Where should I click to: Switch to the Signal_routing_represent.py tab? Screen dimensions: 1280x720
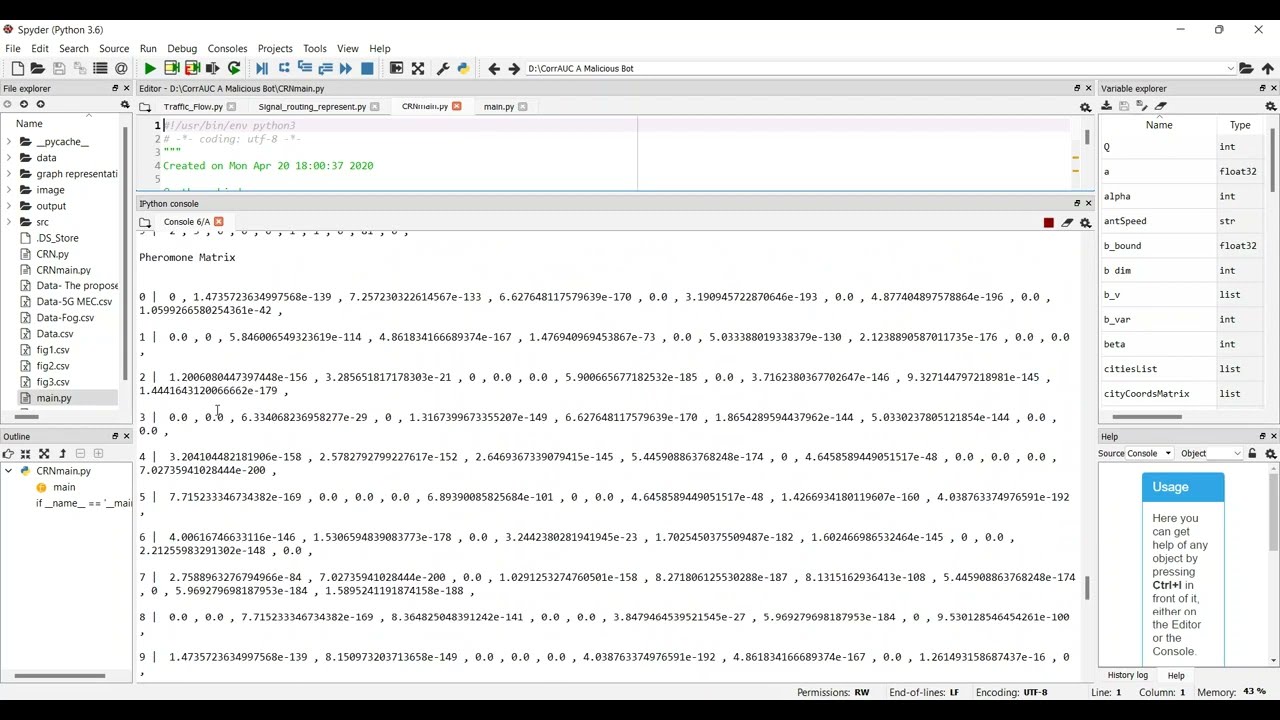(x=312, y=106)
